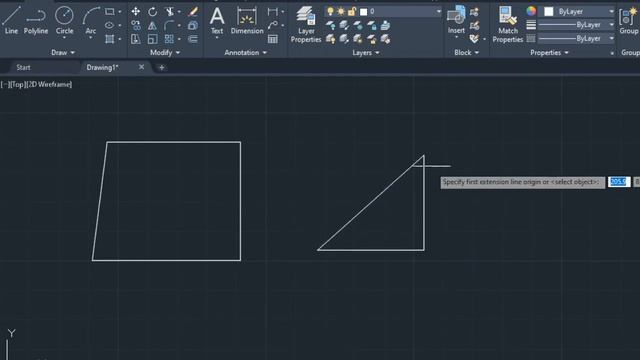Click the Group tool icon

tap(628, 20)
